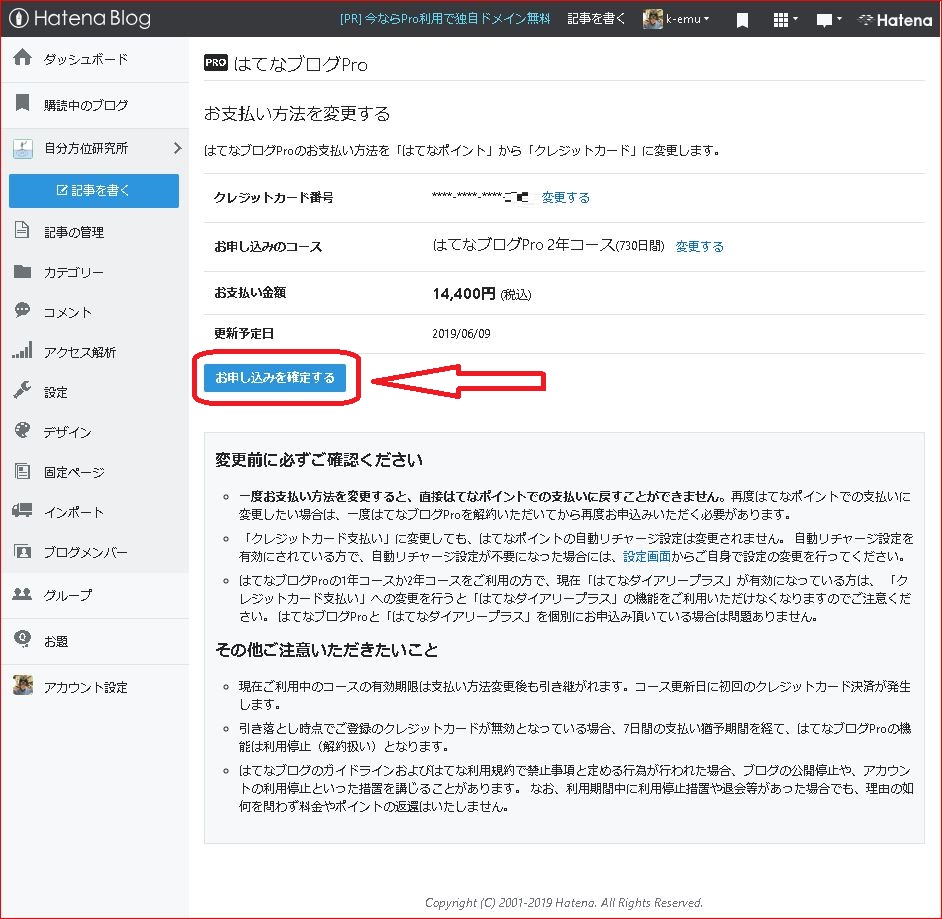Click the その他ご注意いただきたいこと heading
The image size is (942, 919).
(326, 650)
